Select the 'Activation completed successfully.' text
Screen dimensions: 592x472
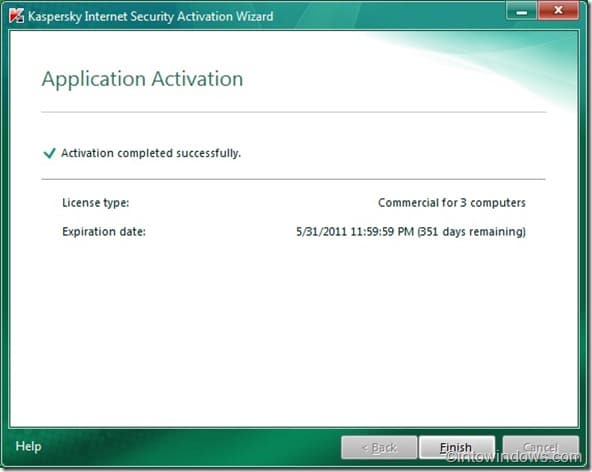tap(151, 153)
